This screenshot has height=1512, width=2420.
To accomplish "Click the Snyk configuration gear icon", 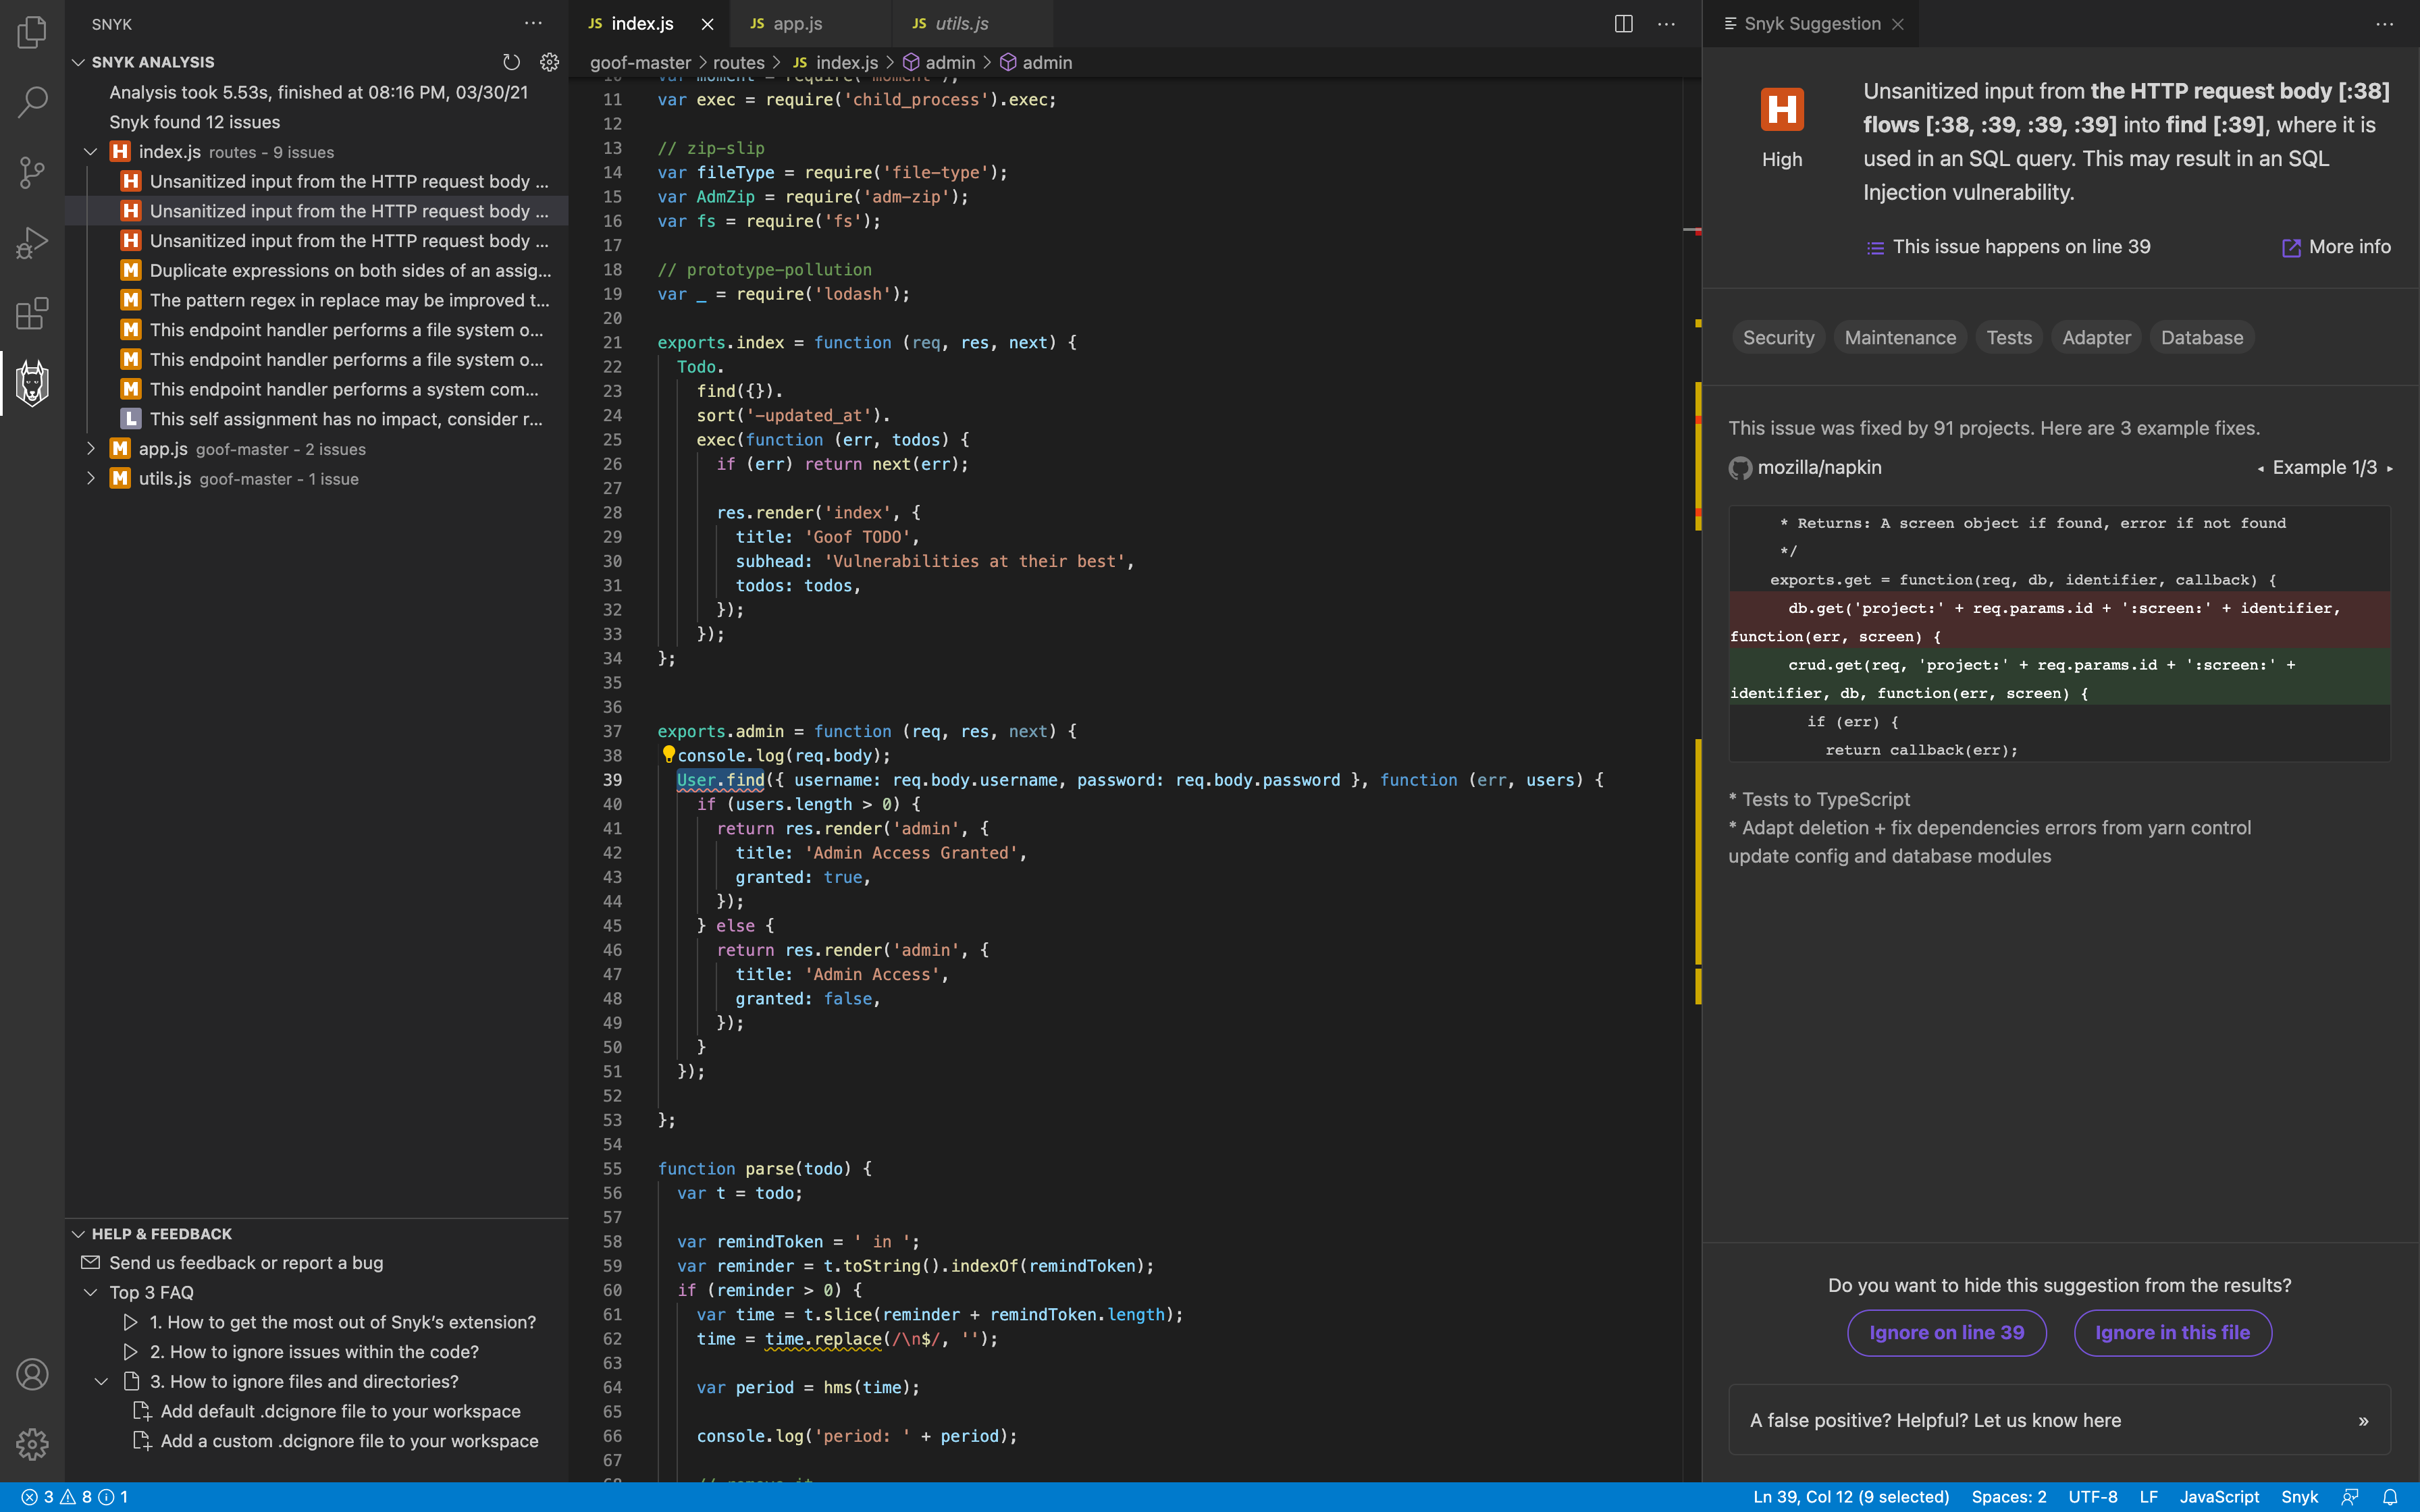I will tap(550, 61).
